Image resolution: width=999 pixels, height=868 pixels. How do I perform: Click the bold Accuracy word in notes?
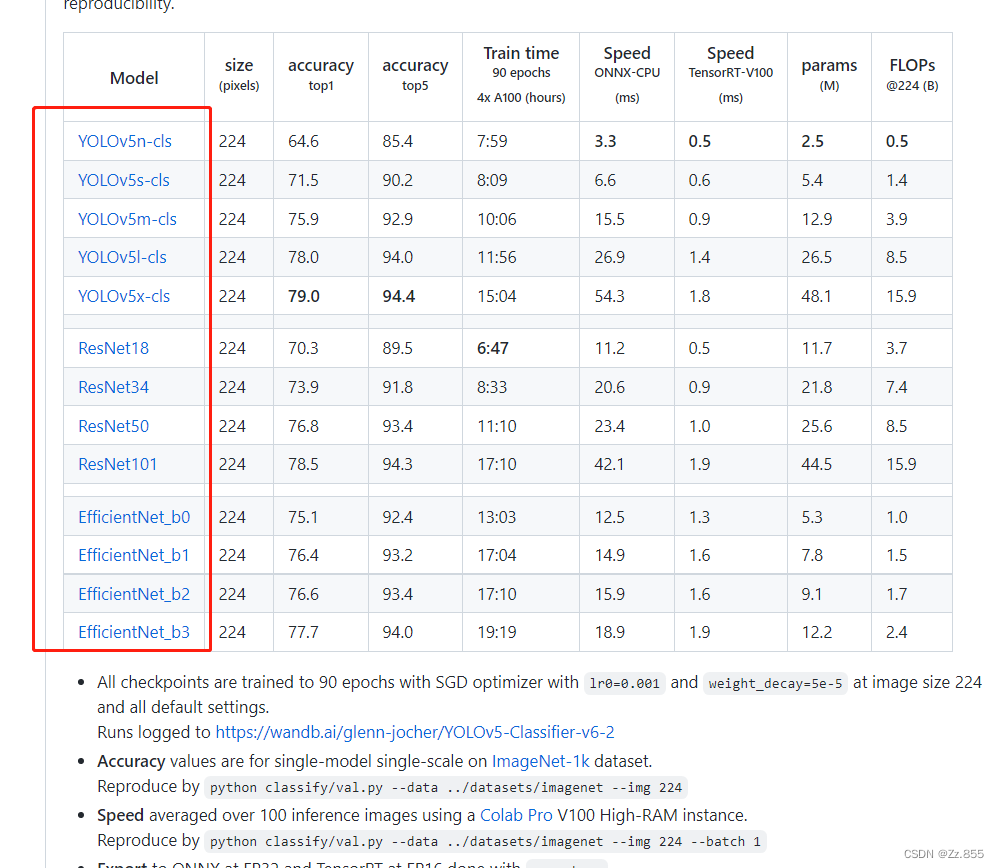(131, 762)
